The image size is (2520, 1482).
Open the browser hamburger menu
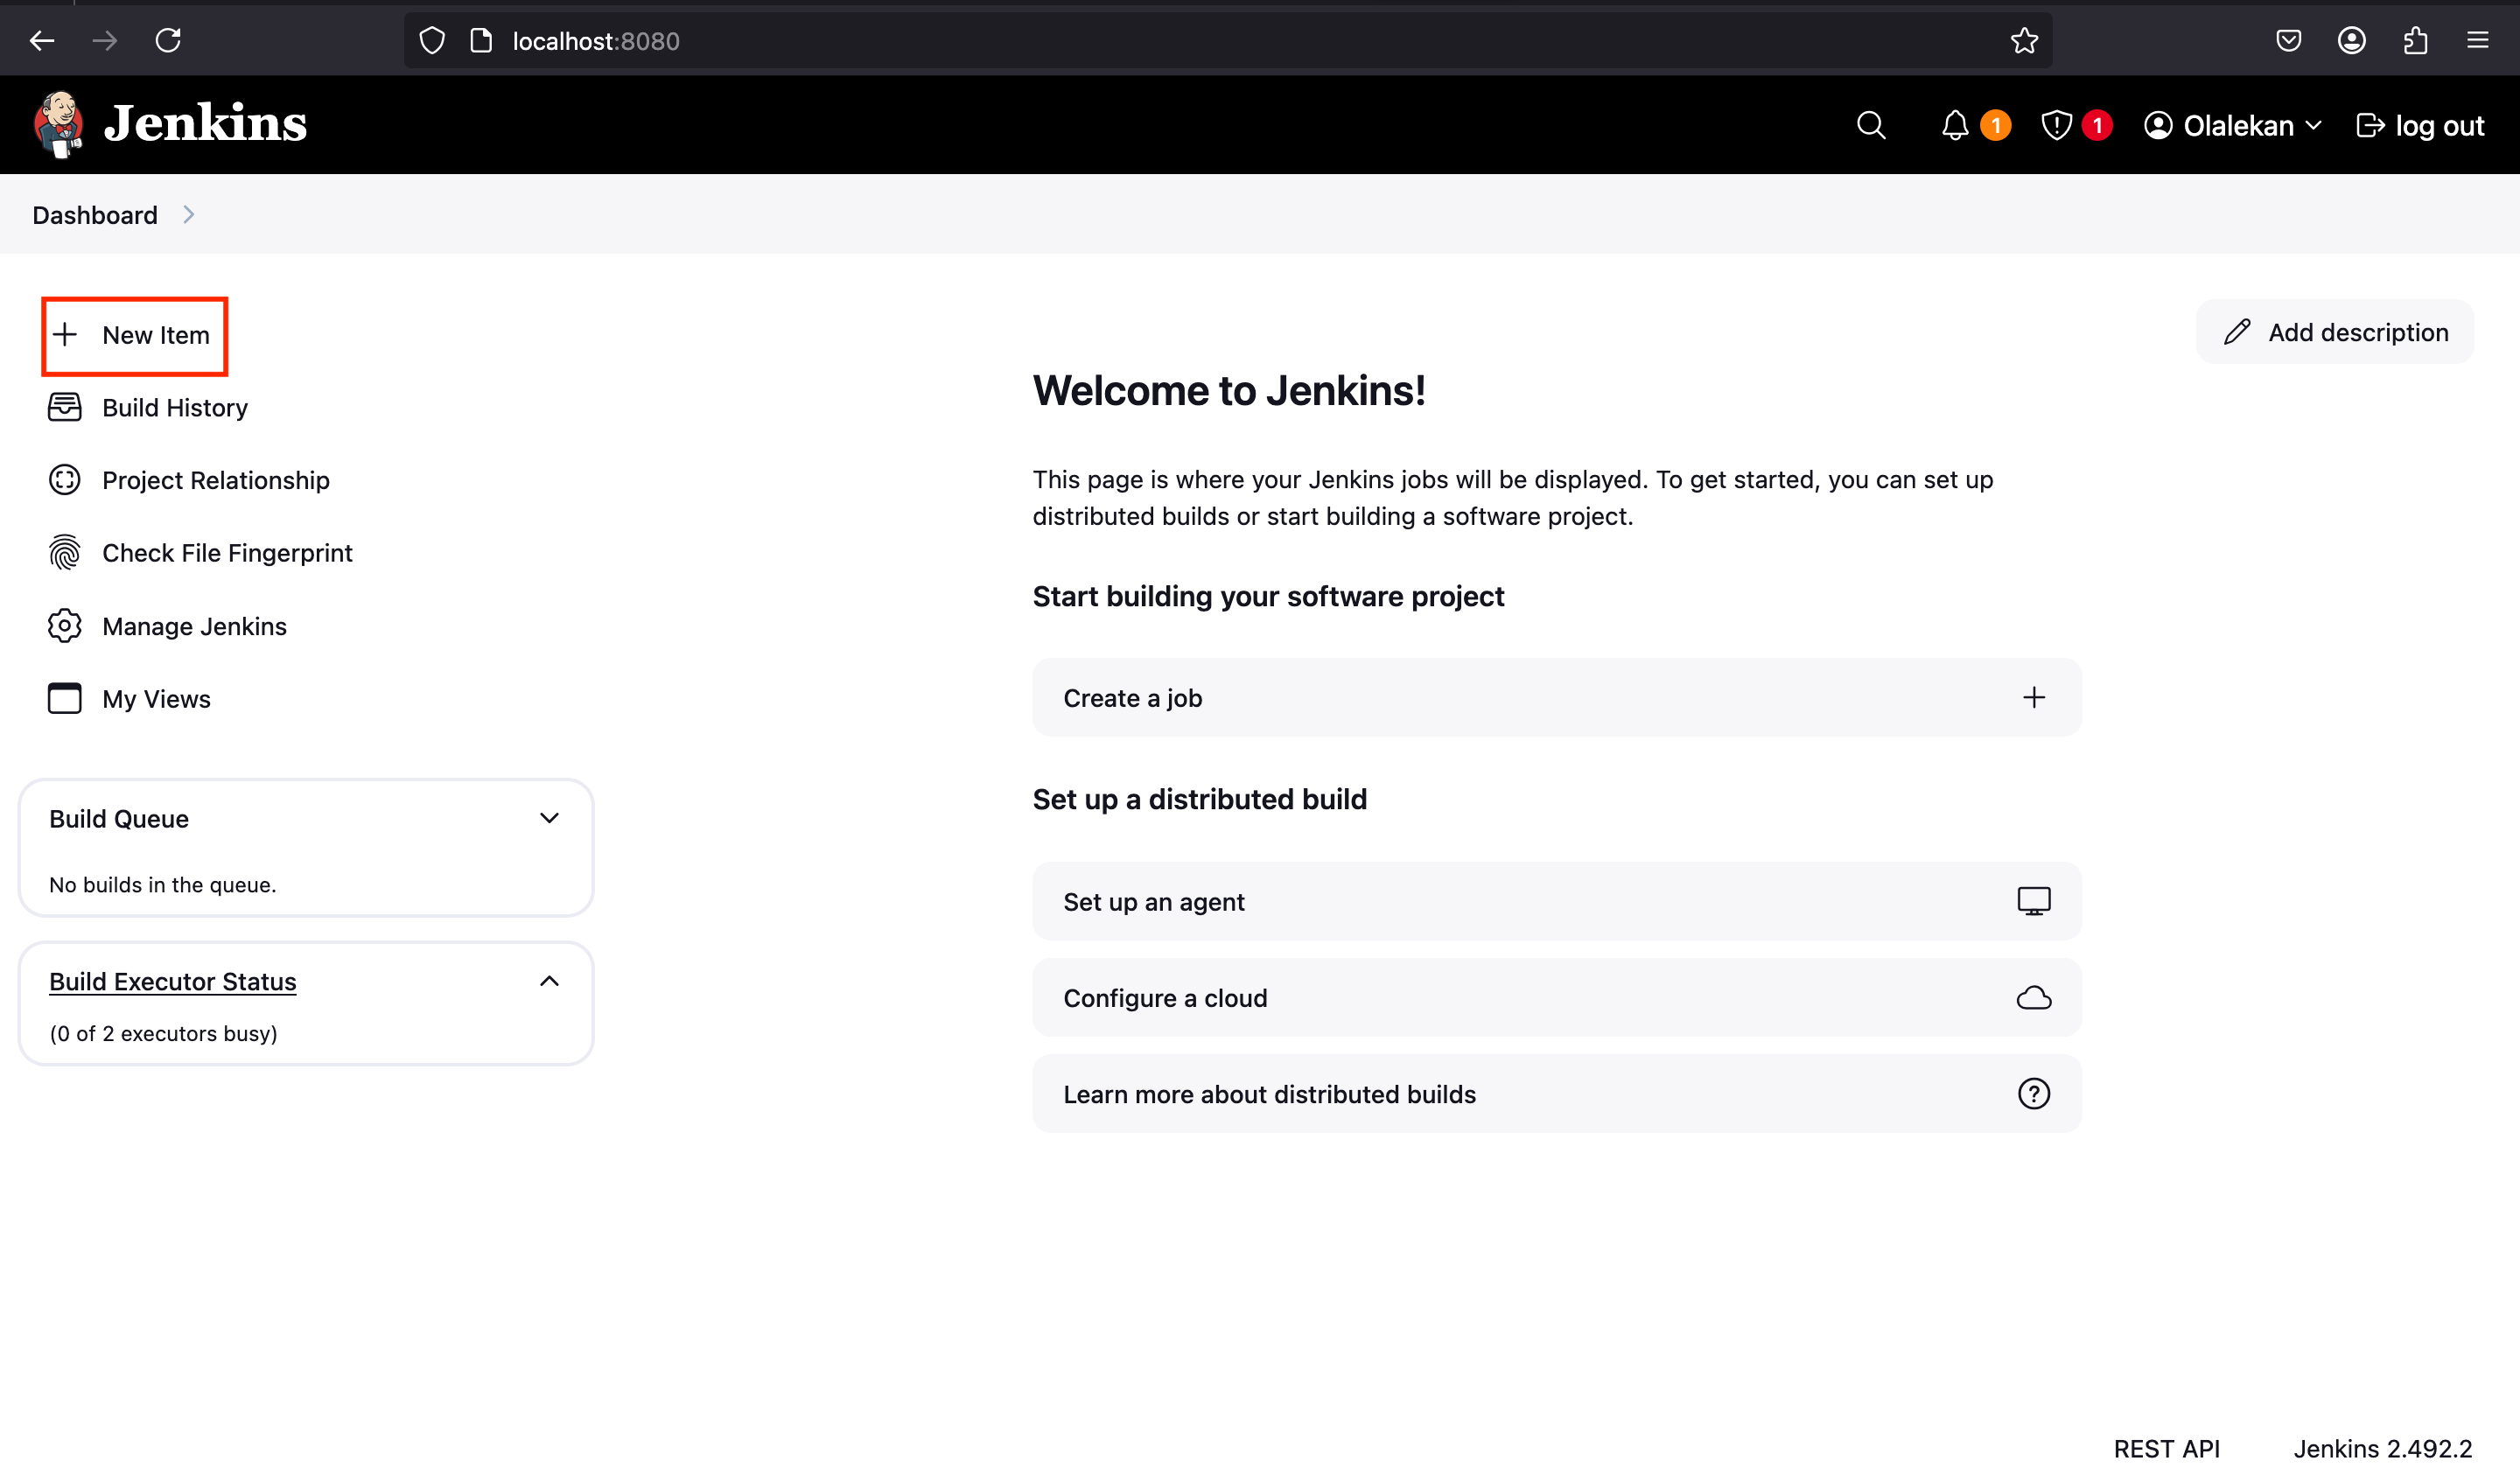2478,41
